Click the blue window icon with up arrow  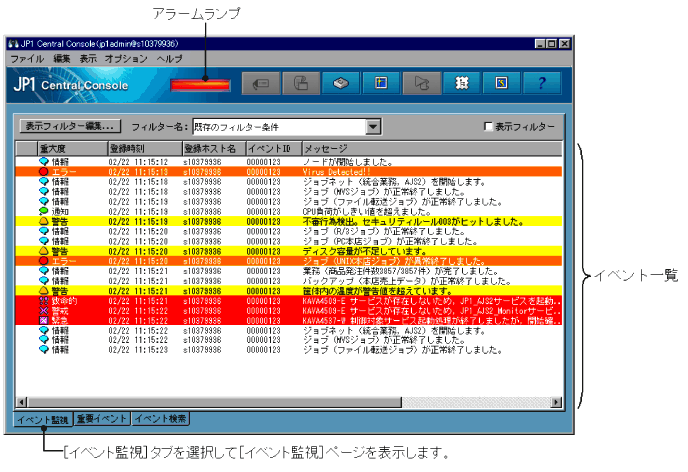pos(381,84)
